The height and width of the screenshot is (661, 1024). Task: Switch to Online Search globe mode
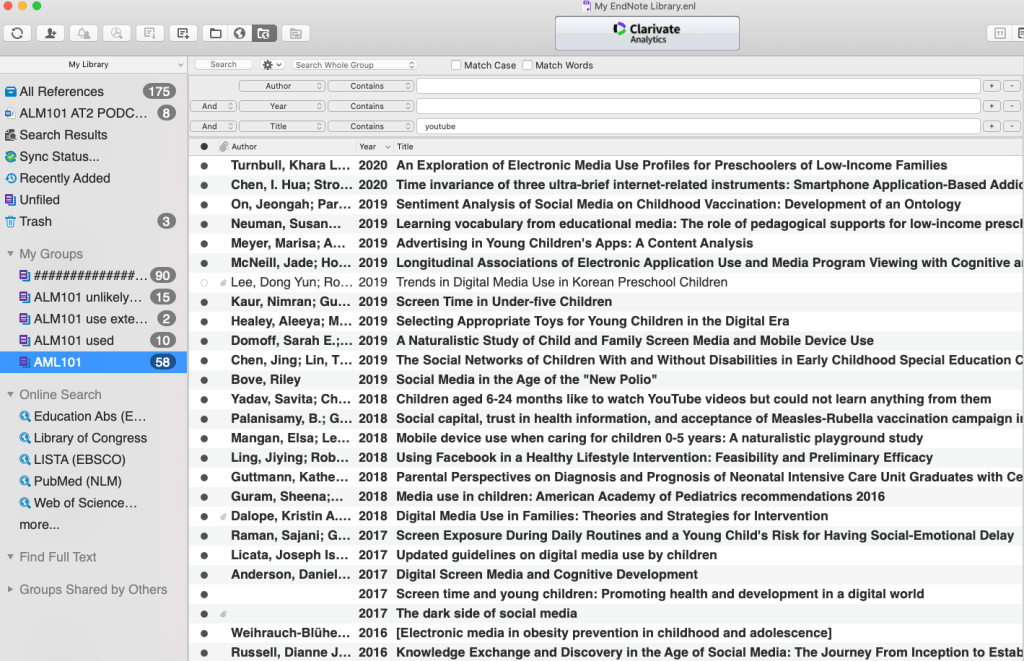pyautogui.click(x=240, y=33)
